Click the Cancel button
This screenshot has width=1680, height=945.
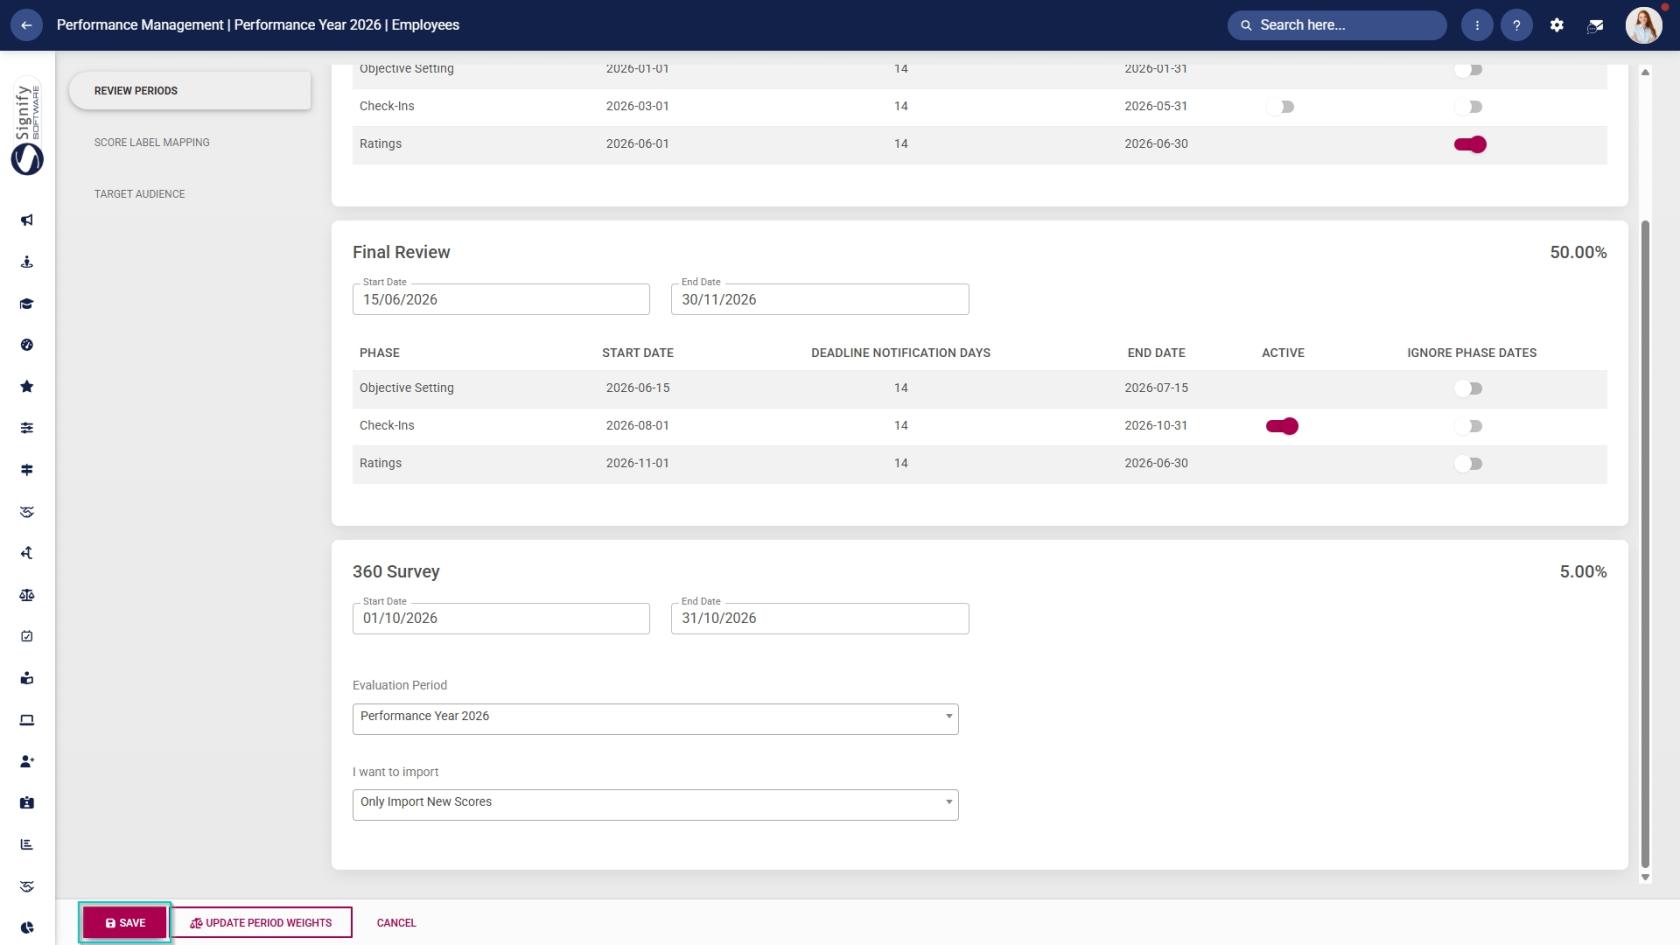coord(396,923)
